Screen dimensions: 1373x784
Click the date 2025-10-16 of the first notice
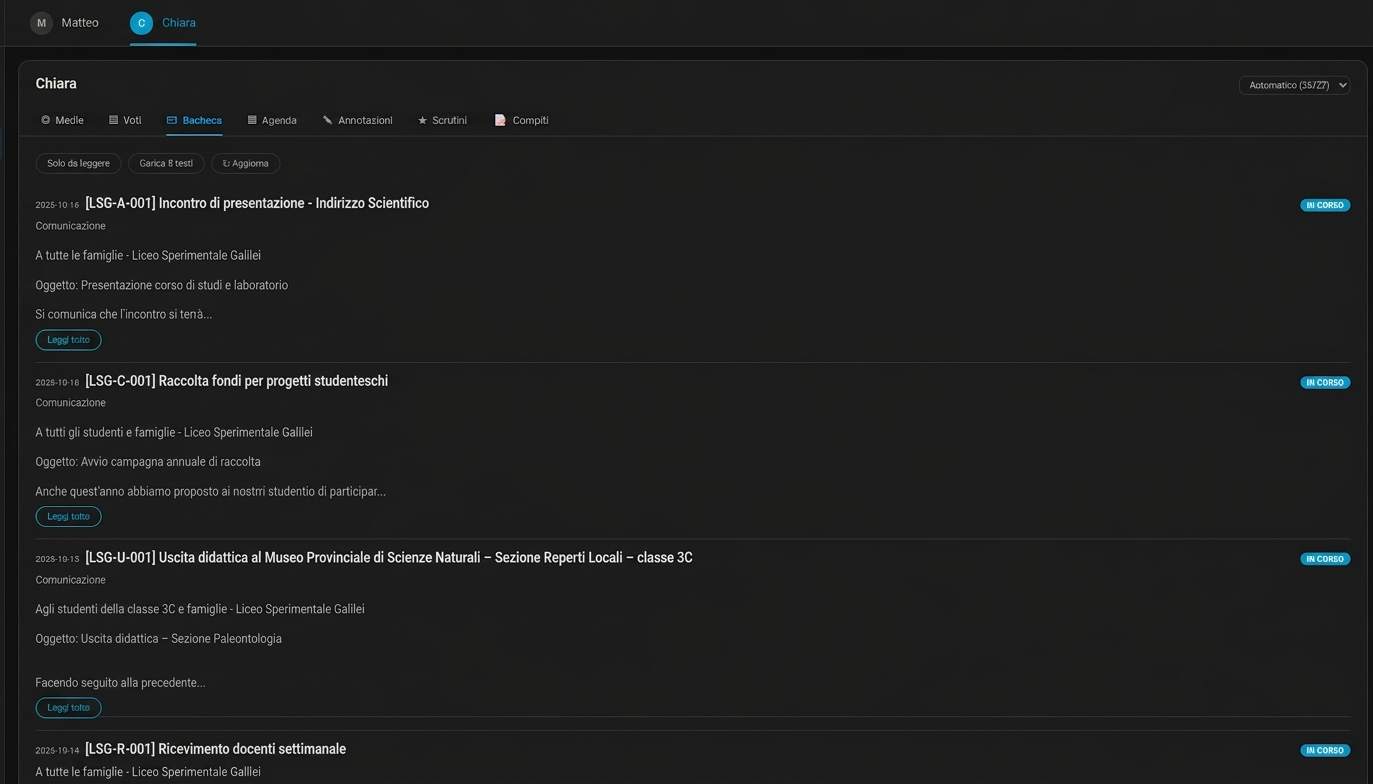(57, 205)
